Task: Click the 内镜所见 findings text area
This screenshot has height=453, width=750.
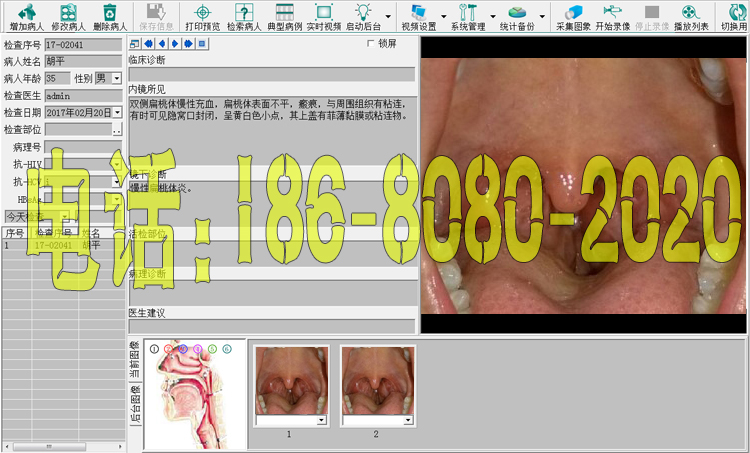Action: pyautogui.click(x=273, y=130)
